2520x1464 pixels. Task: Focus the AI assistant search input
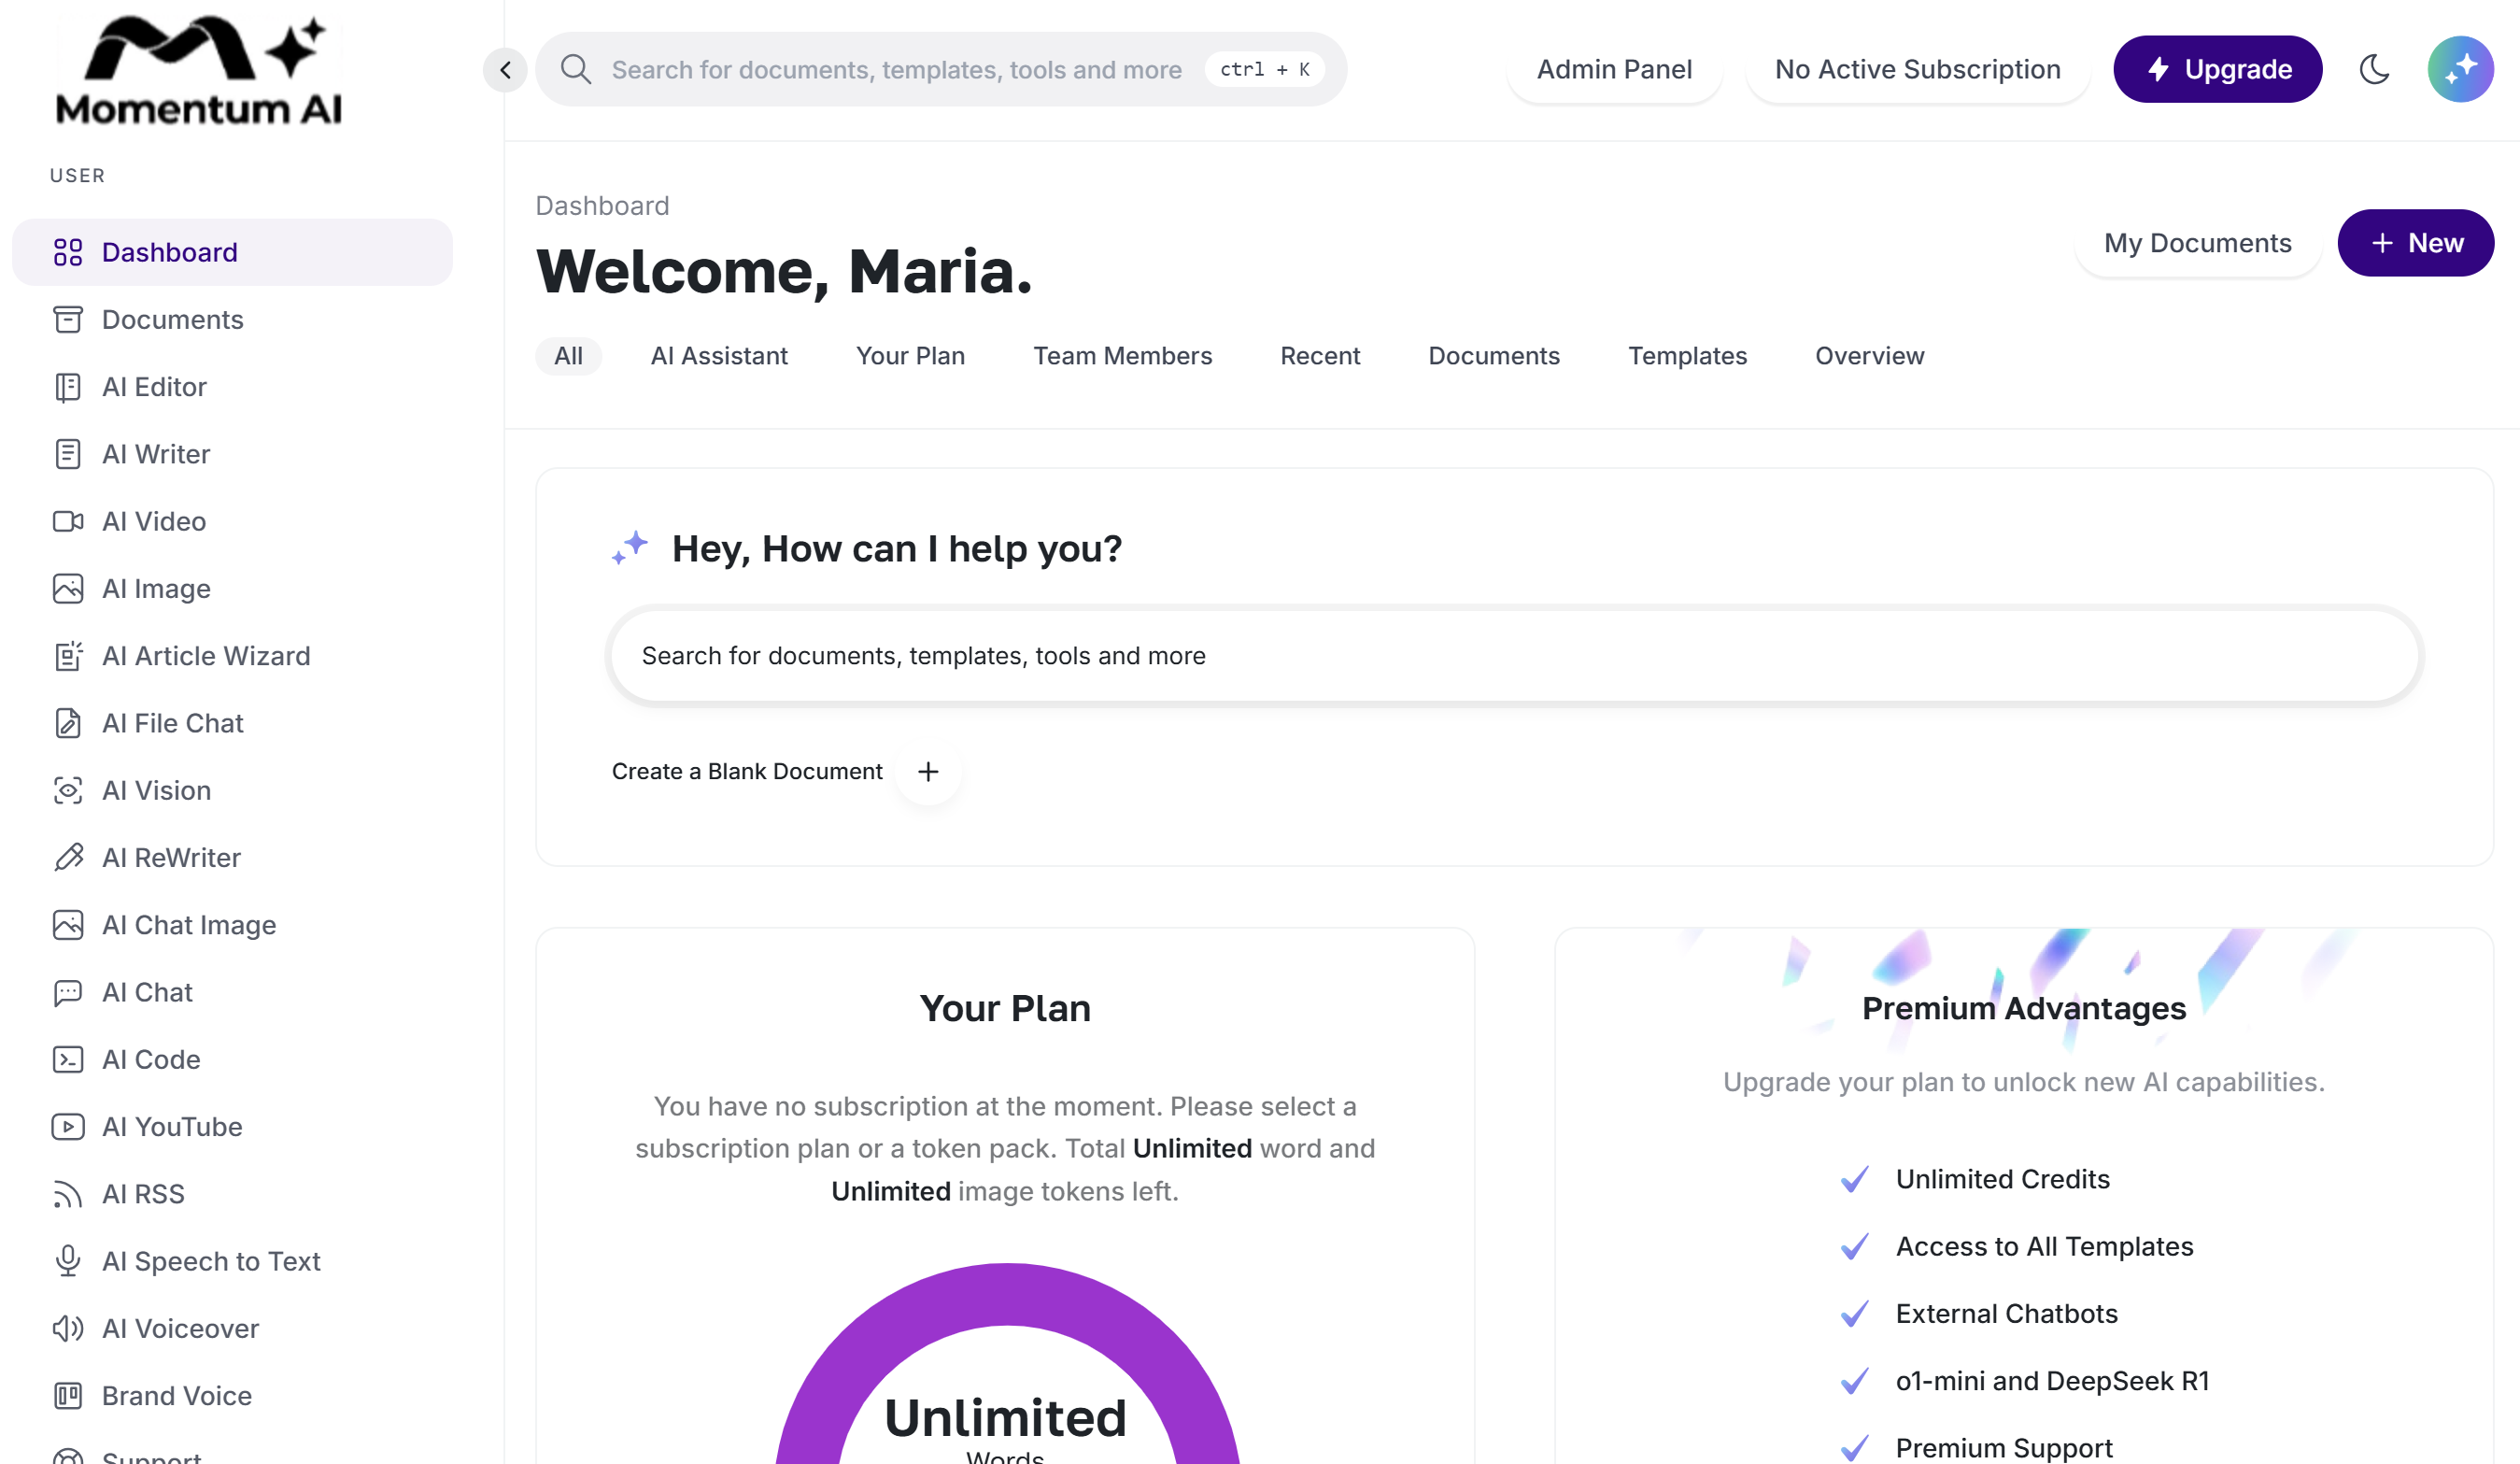(x=1514, y=656)
